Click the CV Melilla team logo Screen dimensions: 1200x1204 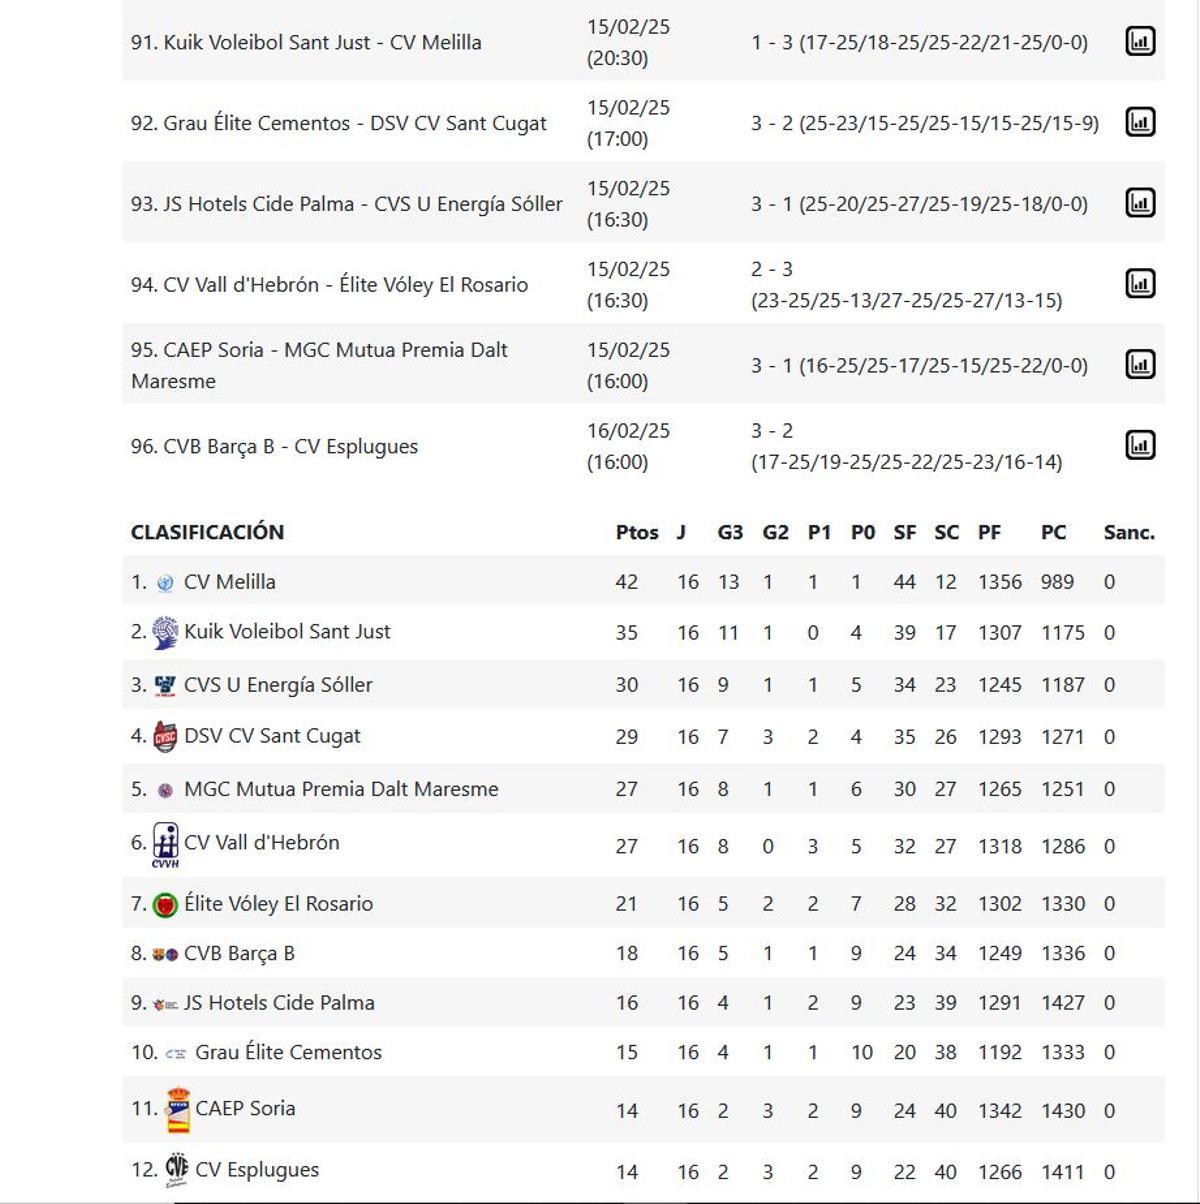166,583
